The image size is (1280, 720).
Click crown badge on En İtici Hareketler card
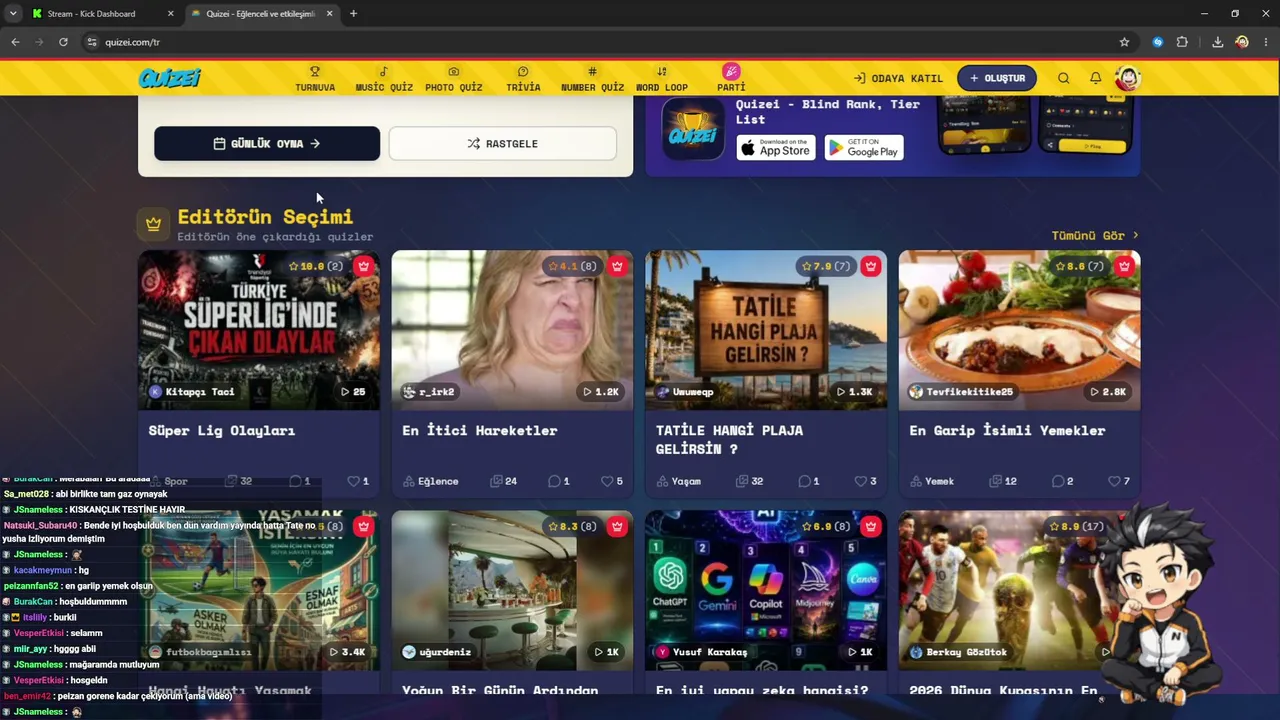pos(617,266)
